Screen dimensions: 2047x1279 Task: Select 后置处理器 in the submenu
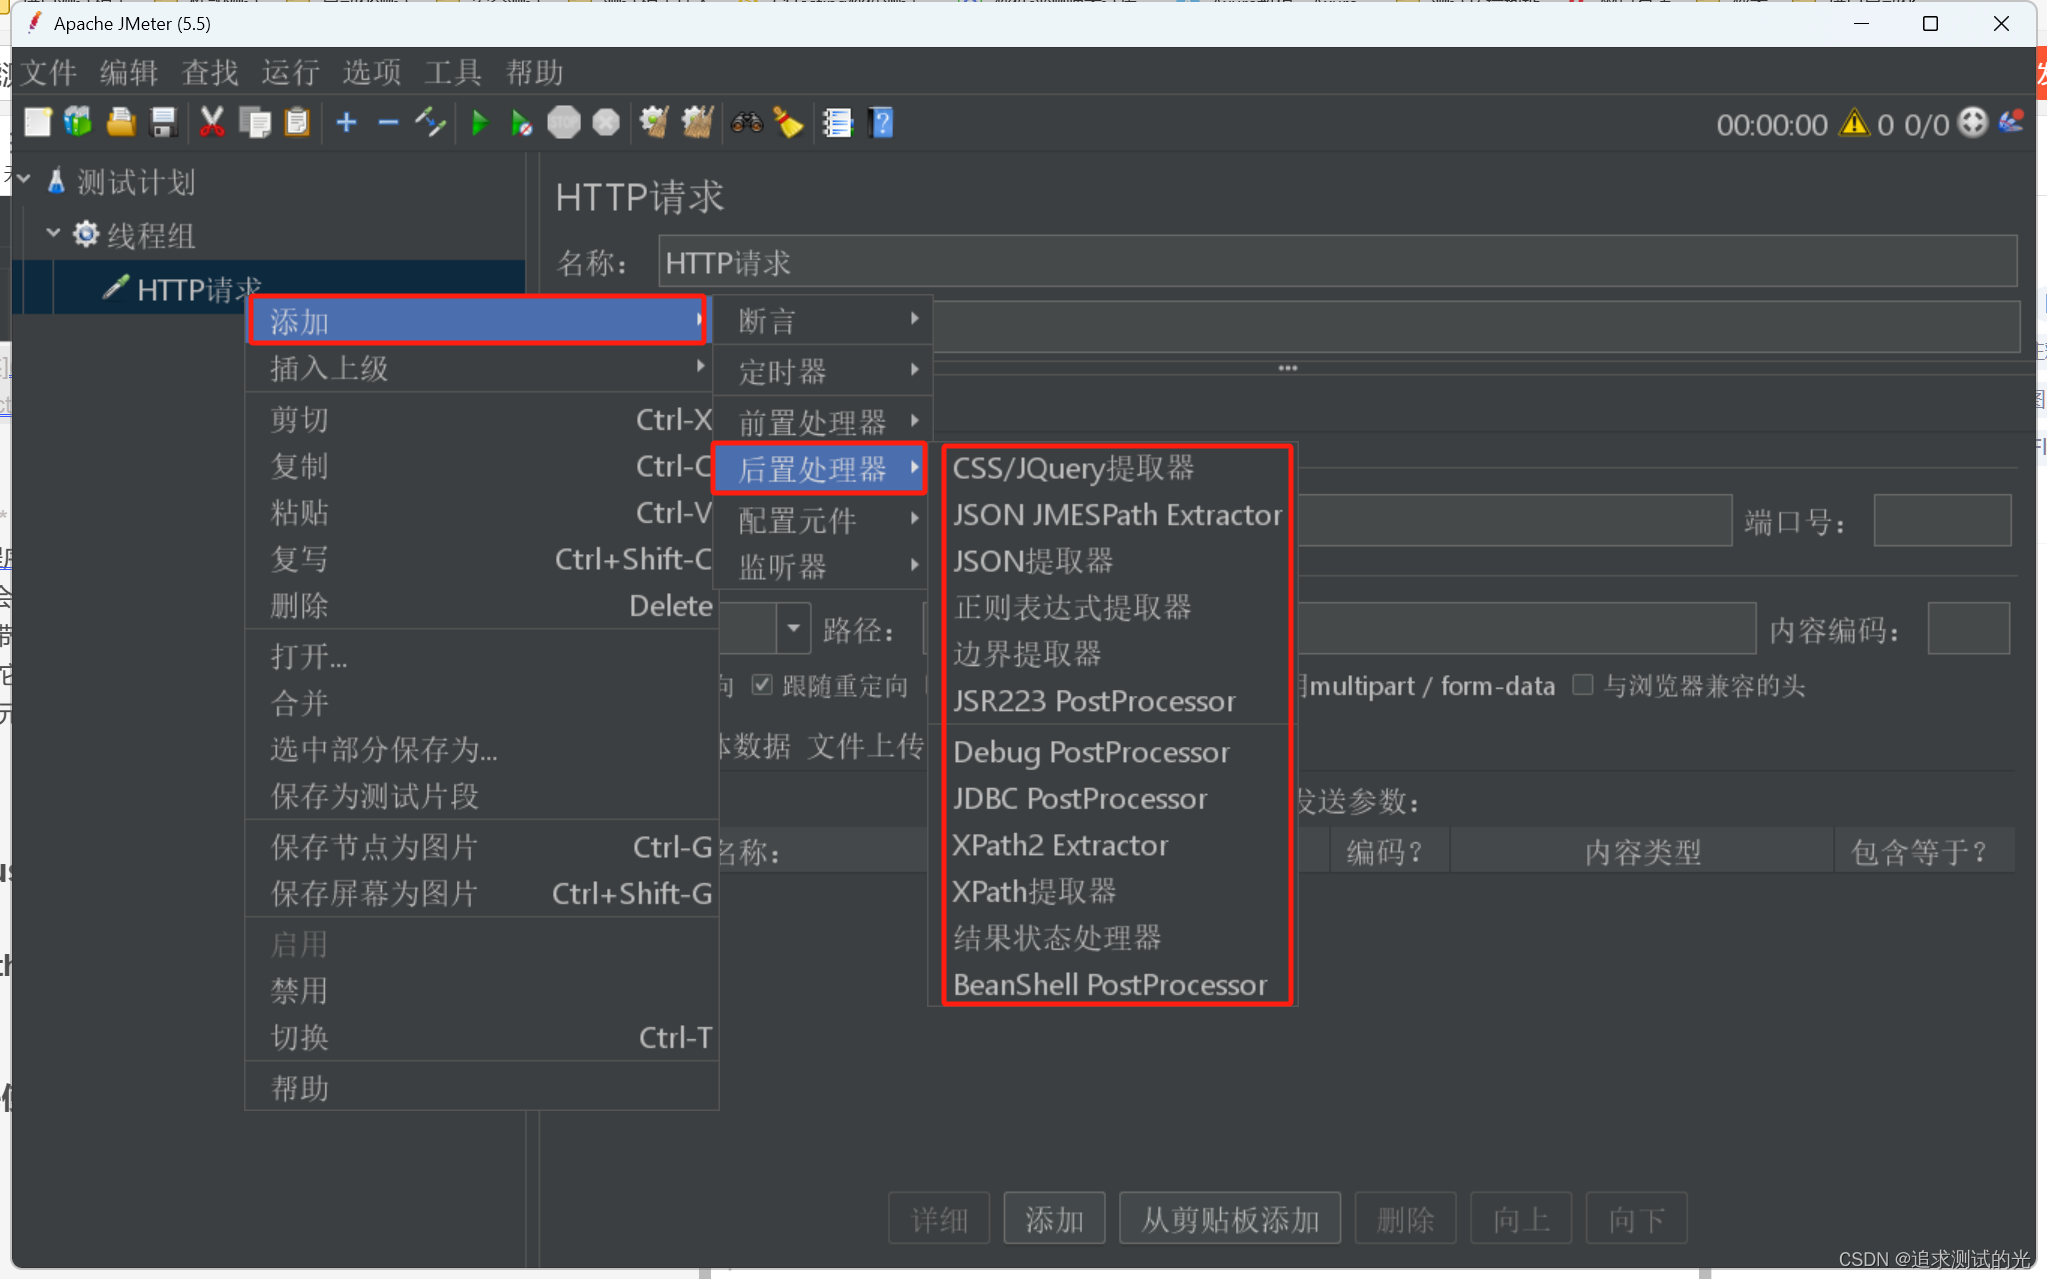819,469
